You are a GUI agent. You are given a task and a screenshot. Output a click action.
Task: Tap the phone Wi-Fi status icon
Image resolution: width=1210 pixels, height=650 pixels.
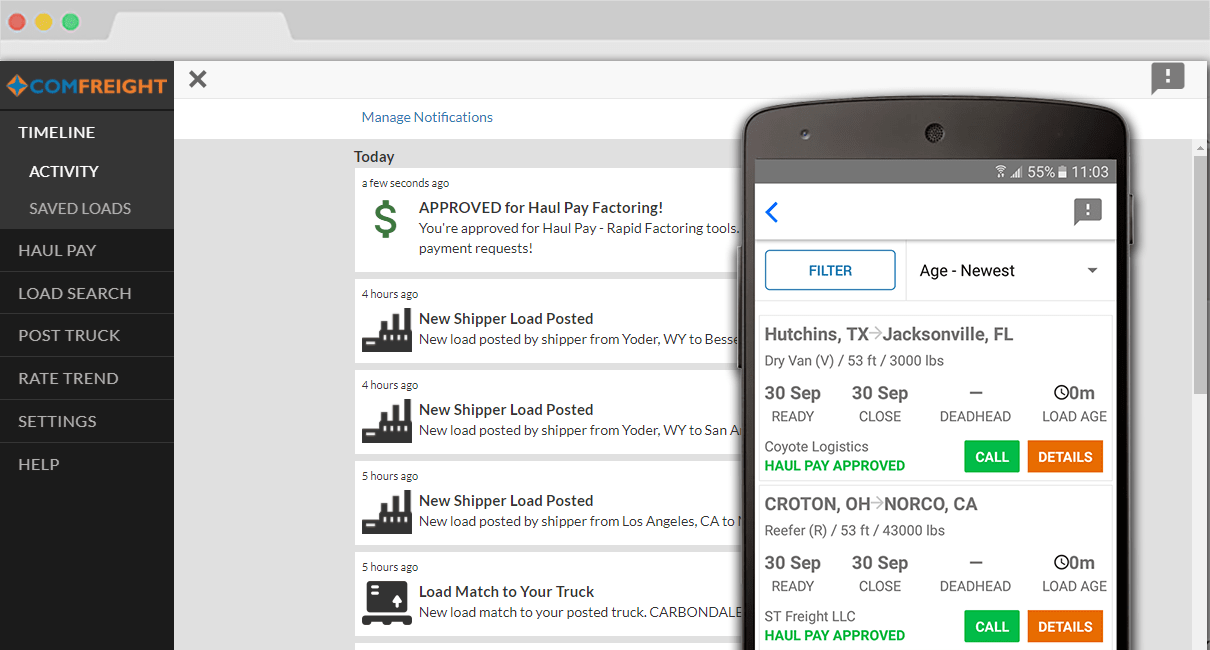[1001, 172]
